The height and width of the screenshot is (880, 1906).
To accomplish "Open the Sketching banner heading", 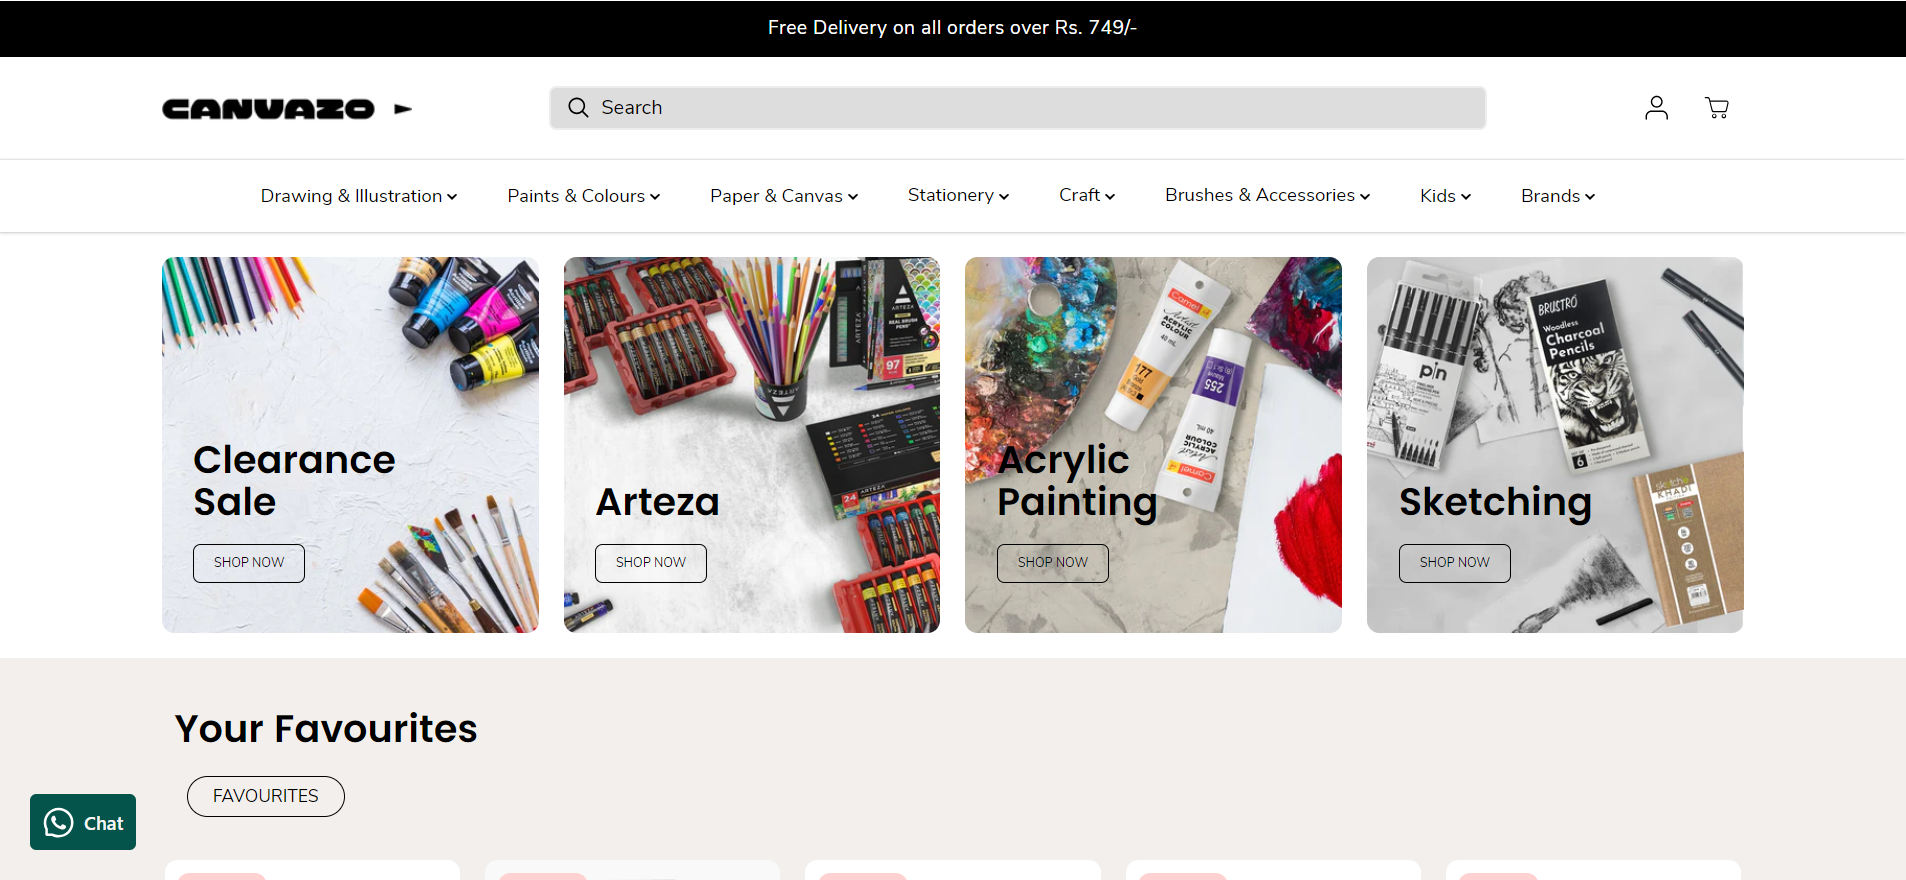I will tap(1495, 503).
